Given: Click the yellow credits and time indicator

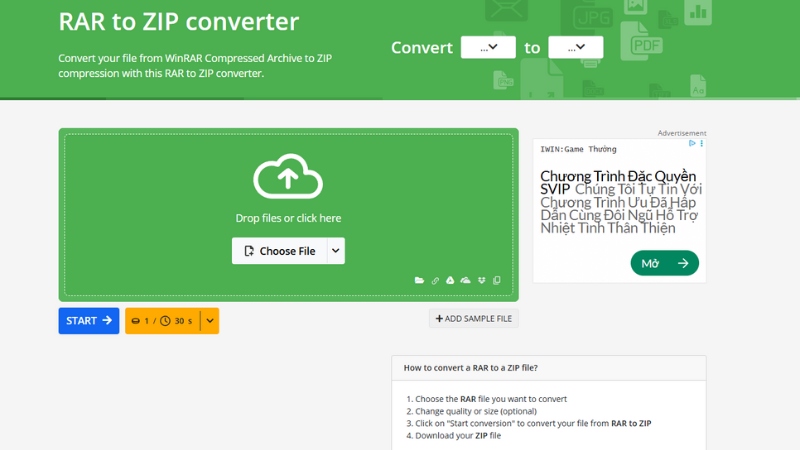Looking at the screenshot, I should coord(161,321).
